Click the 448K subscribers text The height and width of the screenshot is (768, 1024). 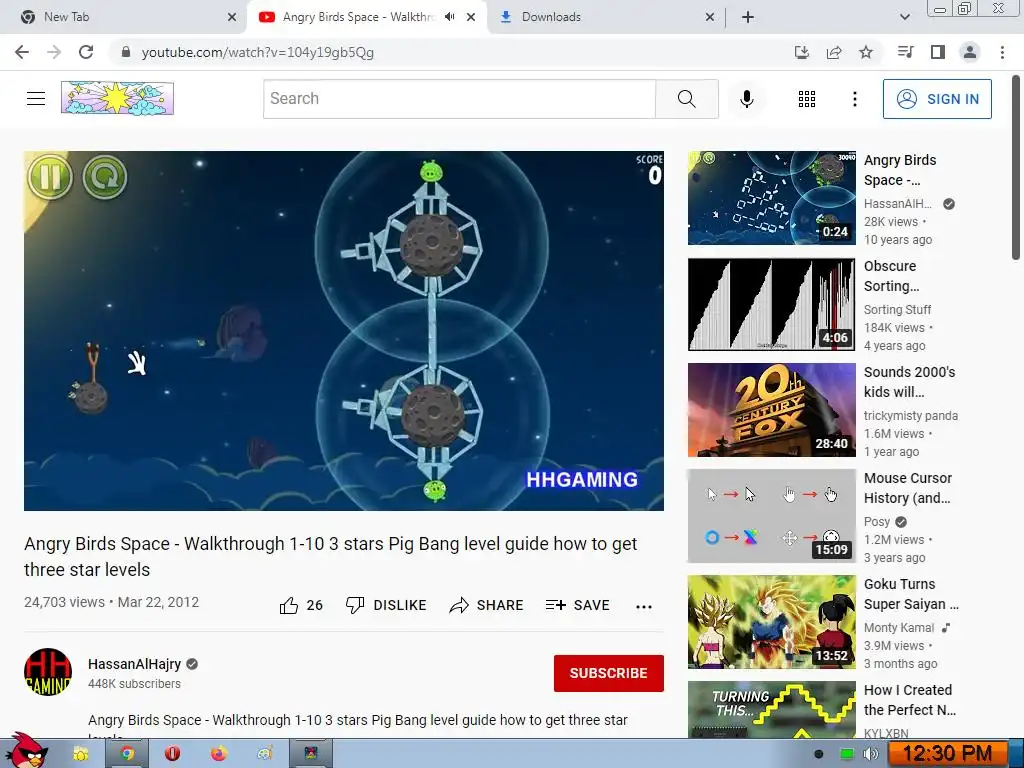coord(135,684)
